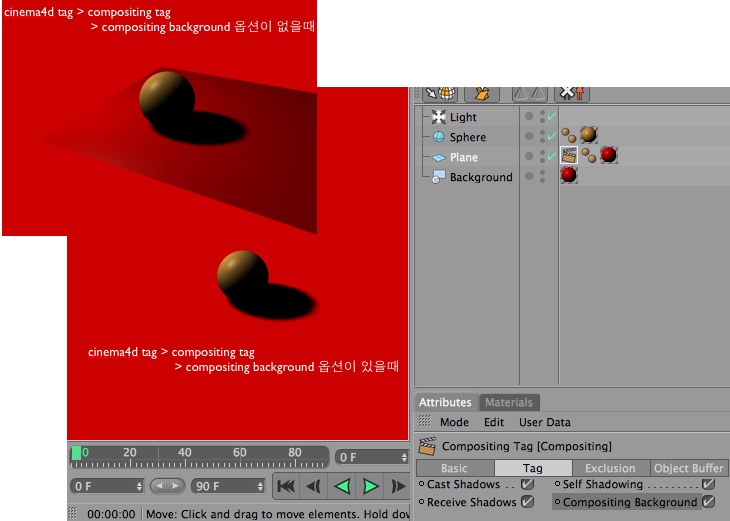Go to start of animation
This screenshot has width=730, height=521.
286,487
